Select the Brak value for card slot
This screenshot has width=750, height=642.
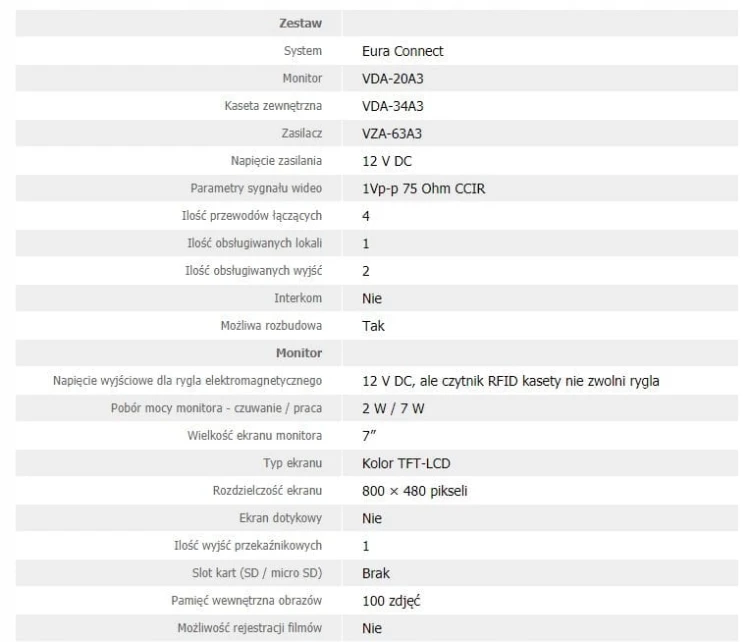(x=375, y=573)
